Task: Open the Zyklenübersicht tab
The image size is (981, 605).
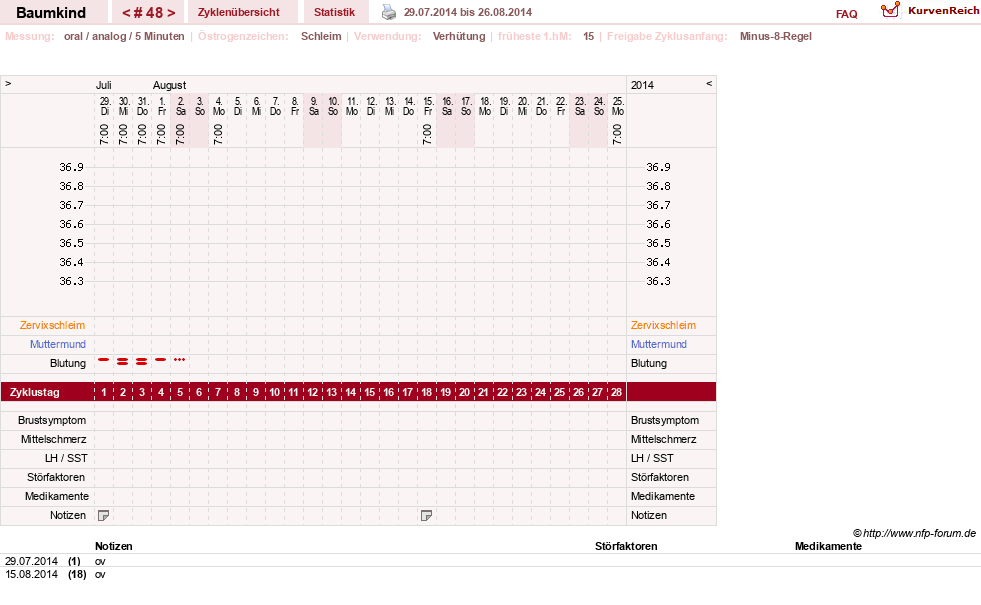Action: coord(238,13)
